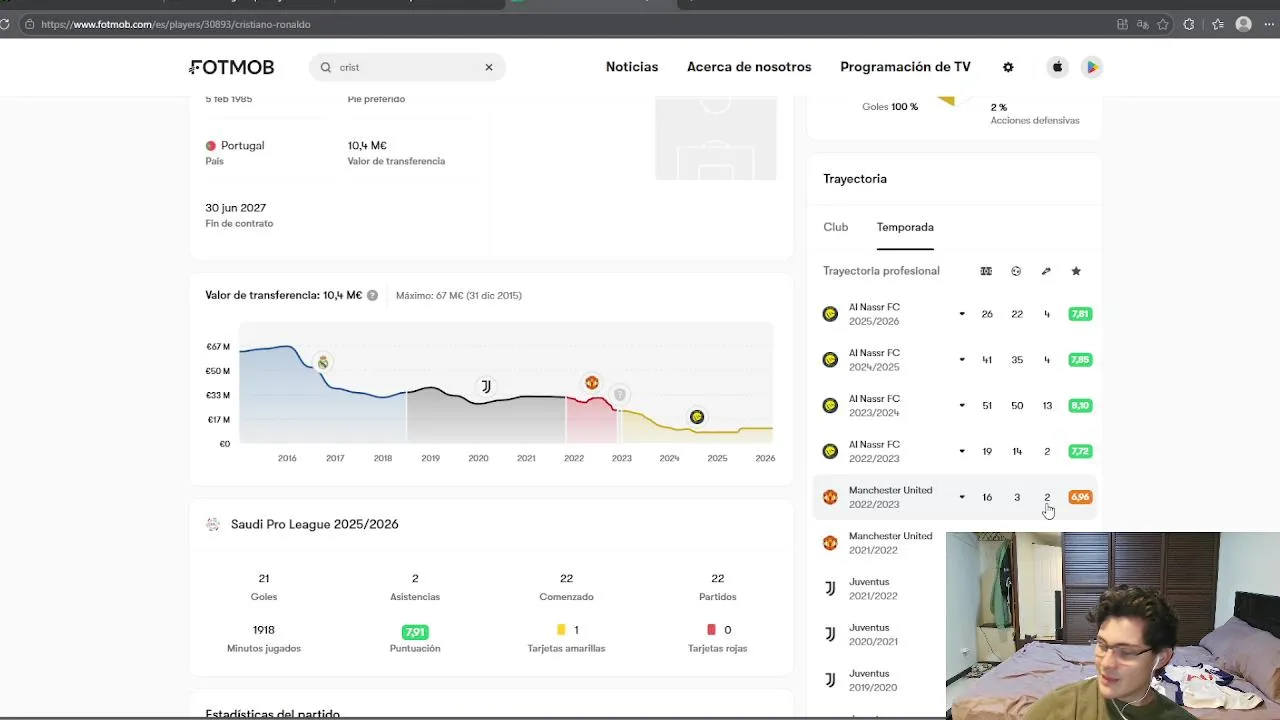
Task: Click Al Nassr crest for 2025/2026
Action: 830,314
